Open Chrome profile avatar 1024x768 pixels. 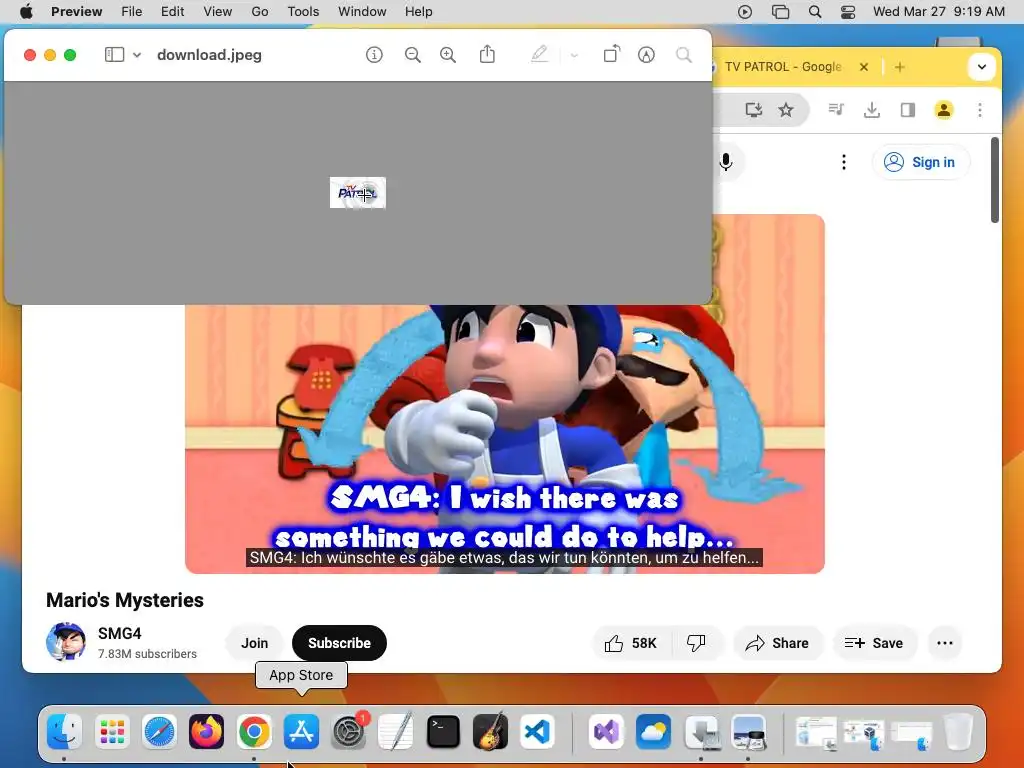coord(944,110)
